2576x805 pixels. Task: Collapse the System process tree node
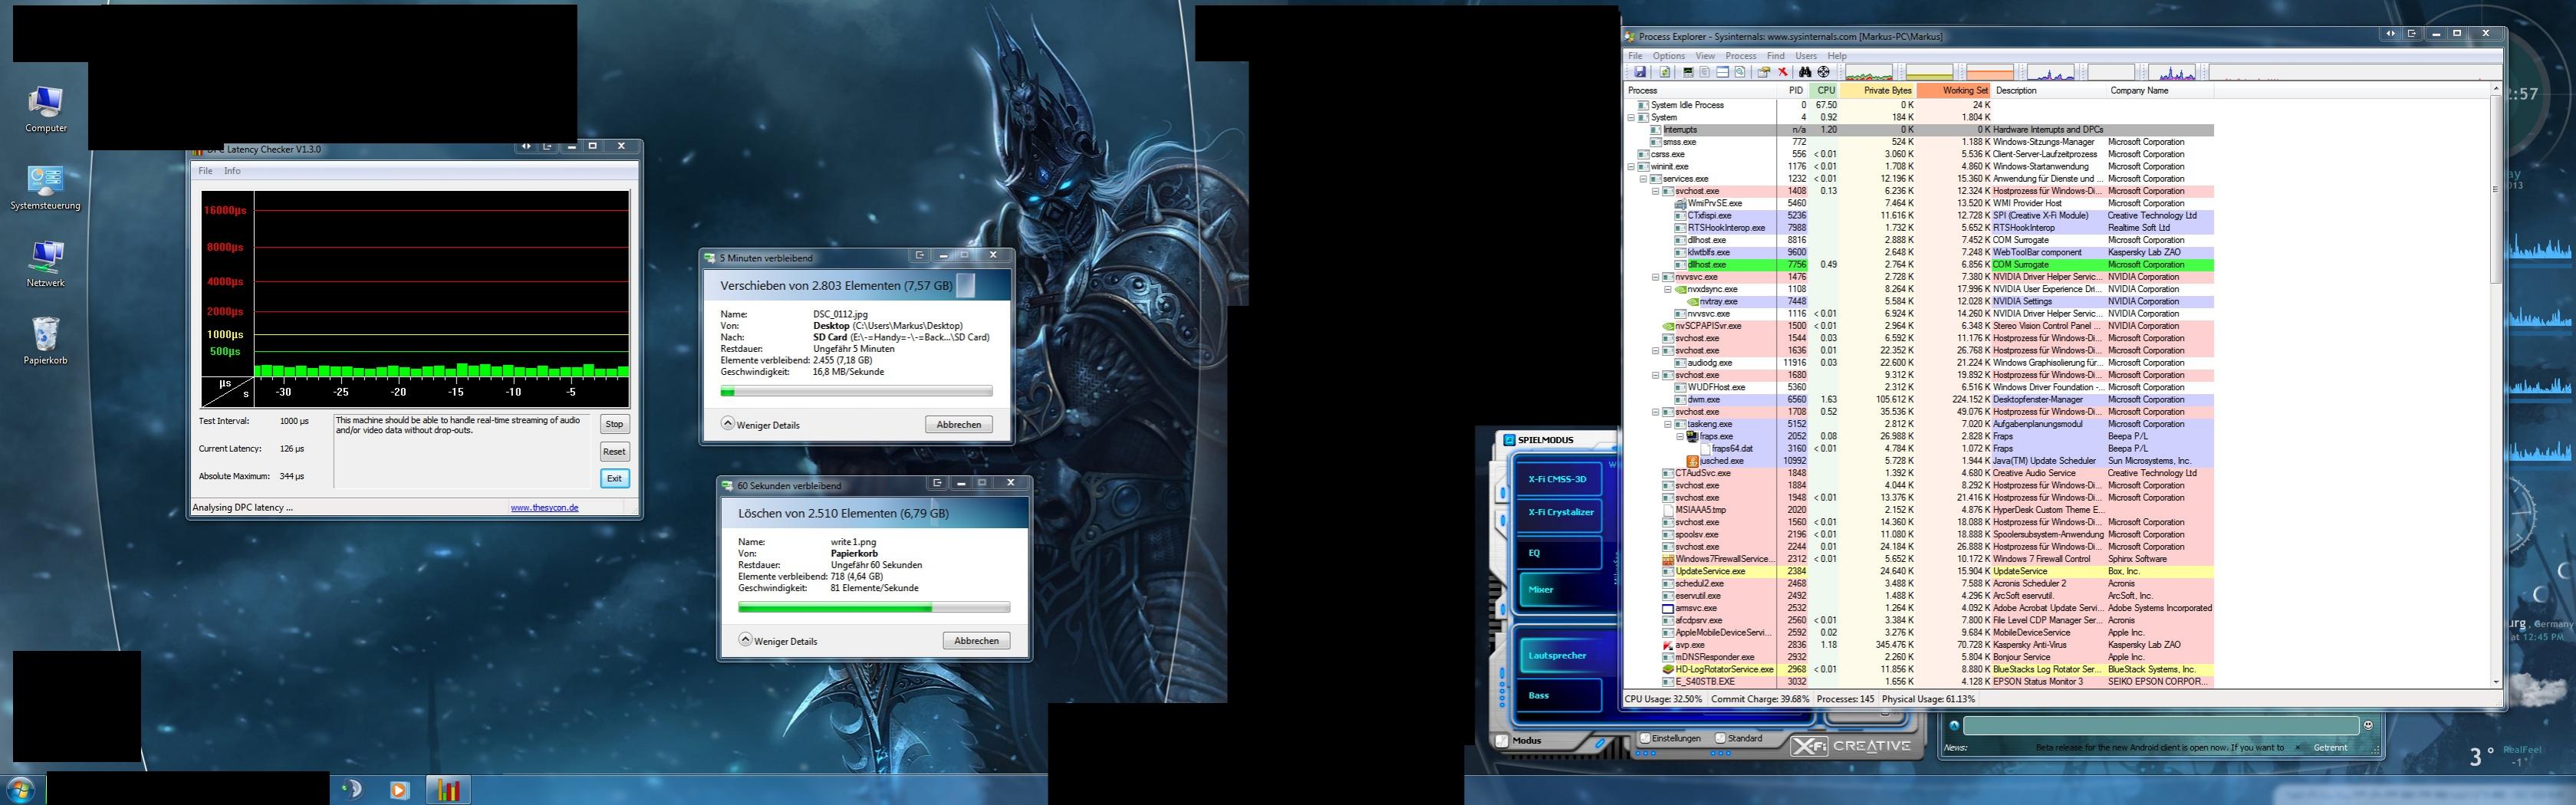pos(1631,118)
